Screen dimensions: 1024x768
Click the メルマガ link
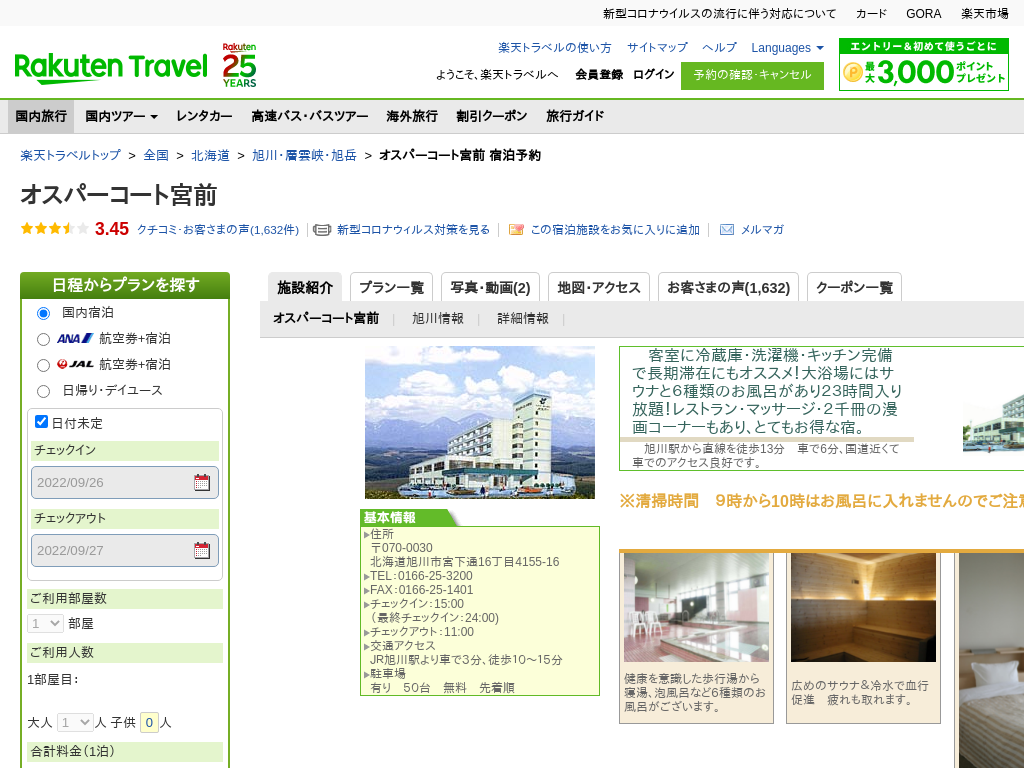(762, 230)
